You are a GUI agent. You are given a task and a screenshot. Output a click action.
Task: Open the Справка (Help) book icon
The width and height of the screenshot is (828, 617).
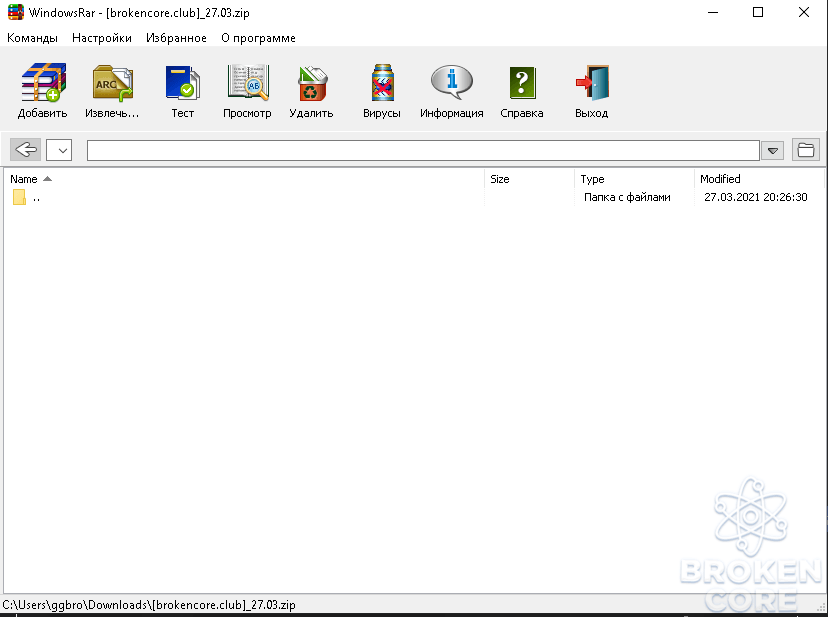(x=522, y=82)
